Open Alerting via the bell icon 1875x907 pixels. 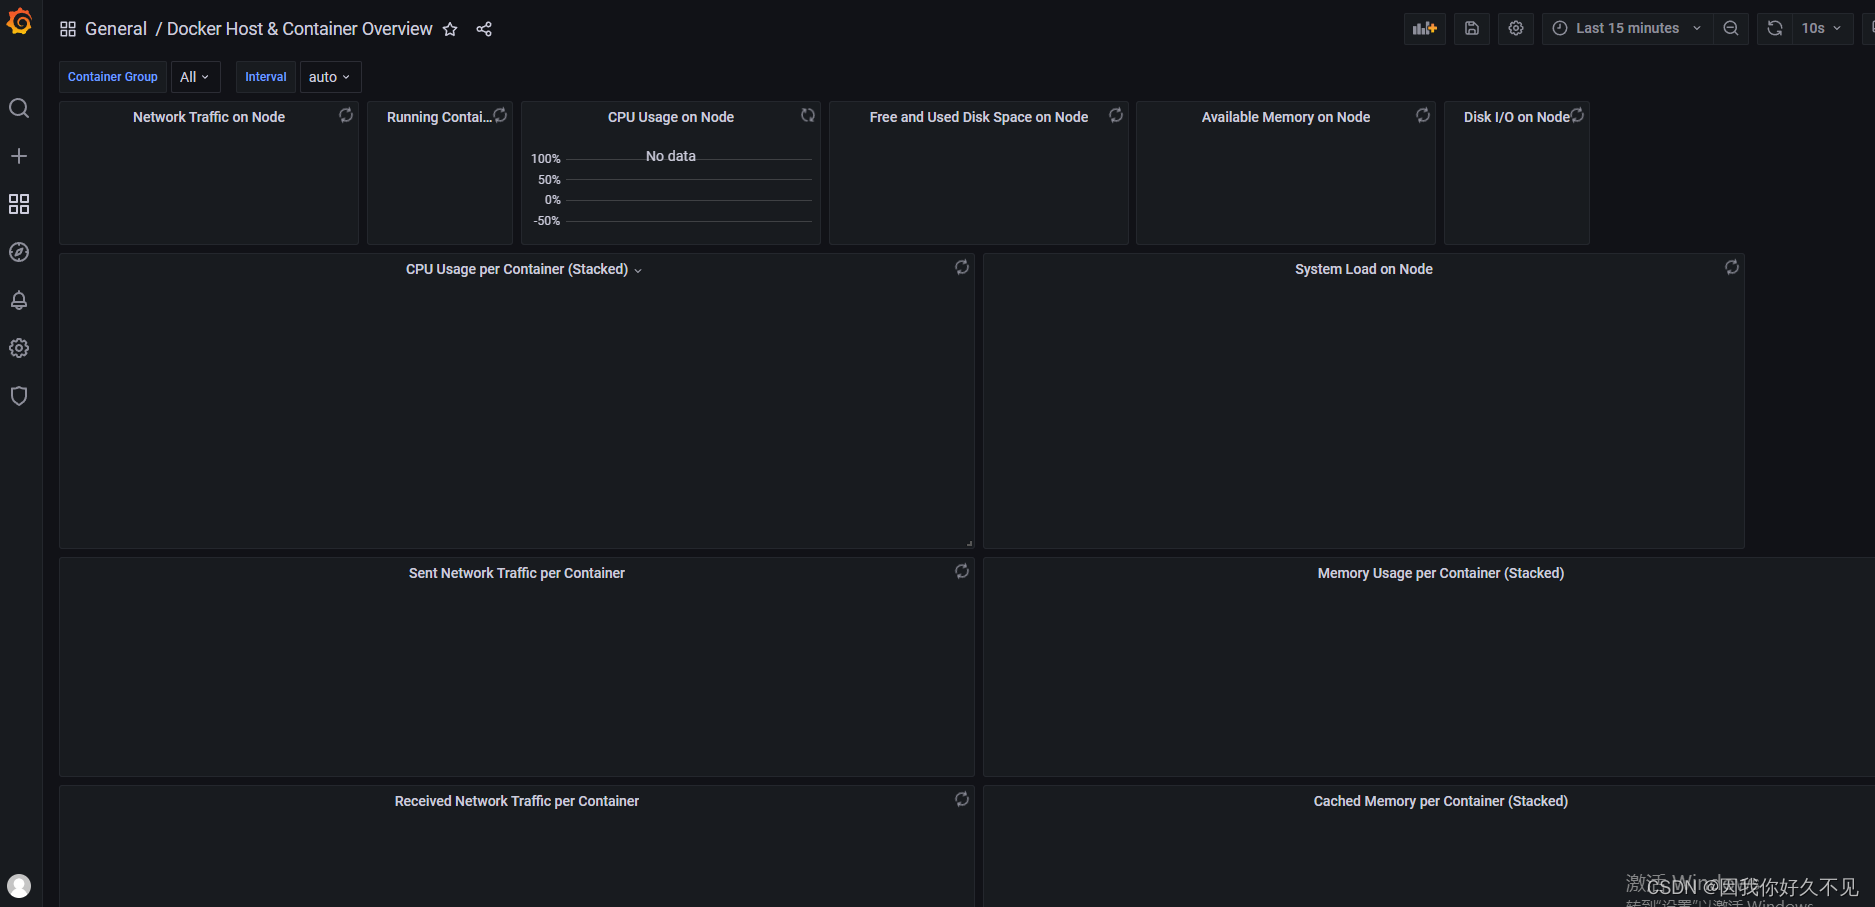click(19, 300)
